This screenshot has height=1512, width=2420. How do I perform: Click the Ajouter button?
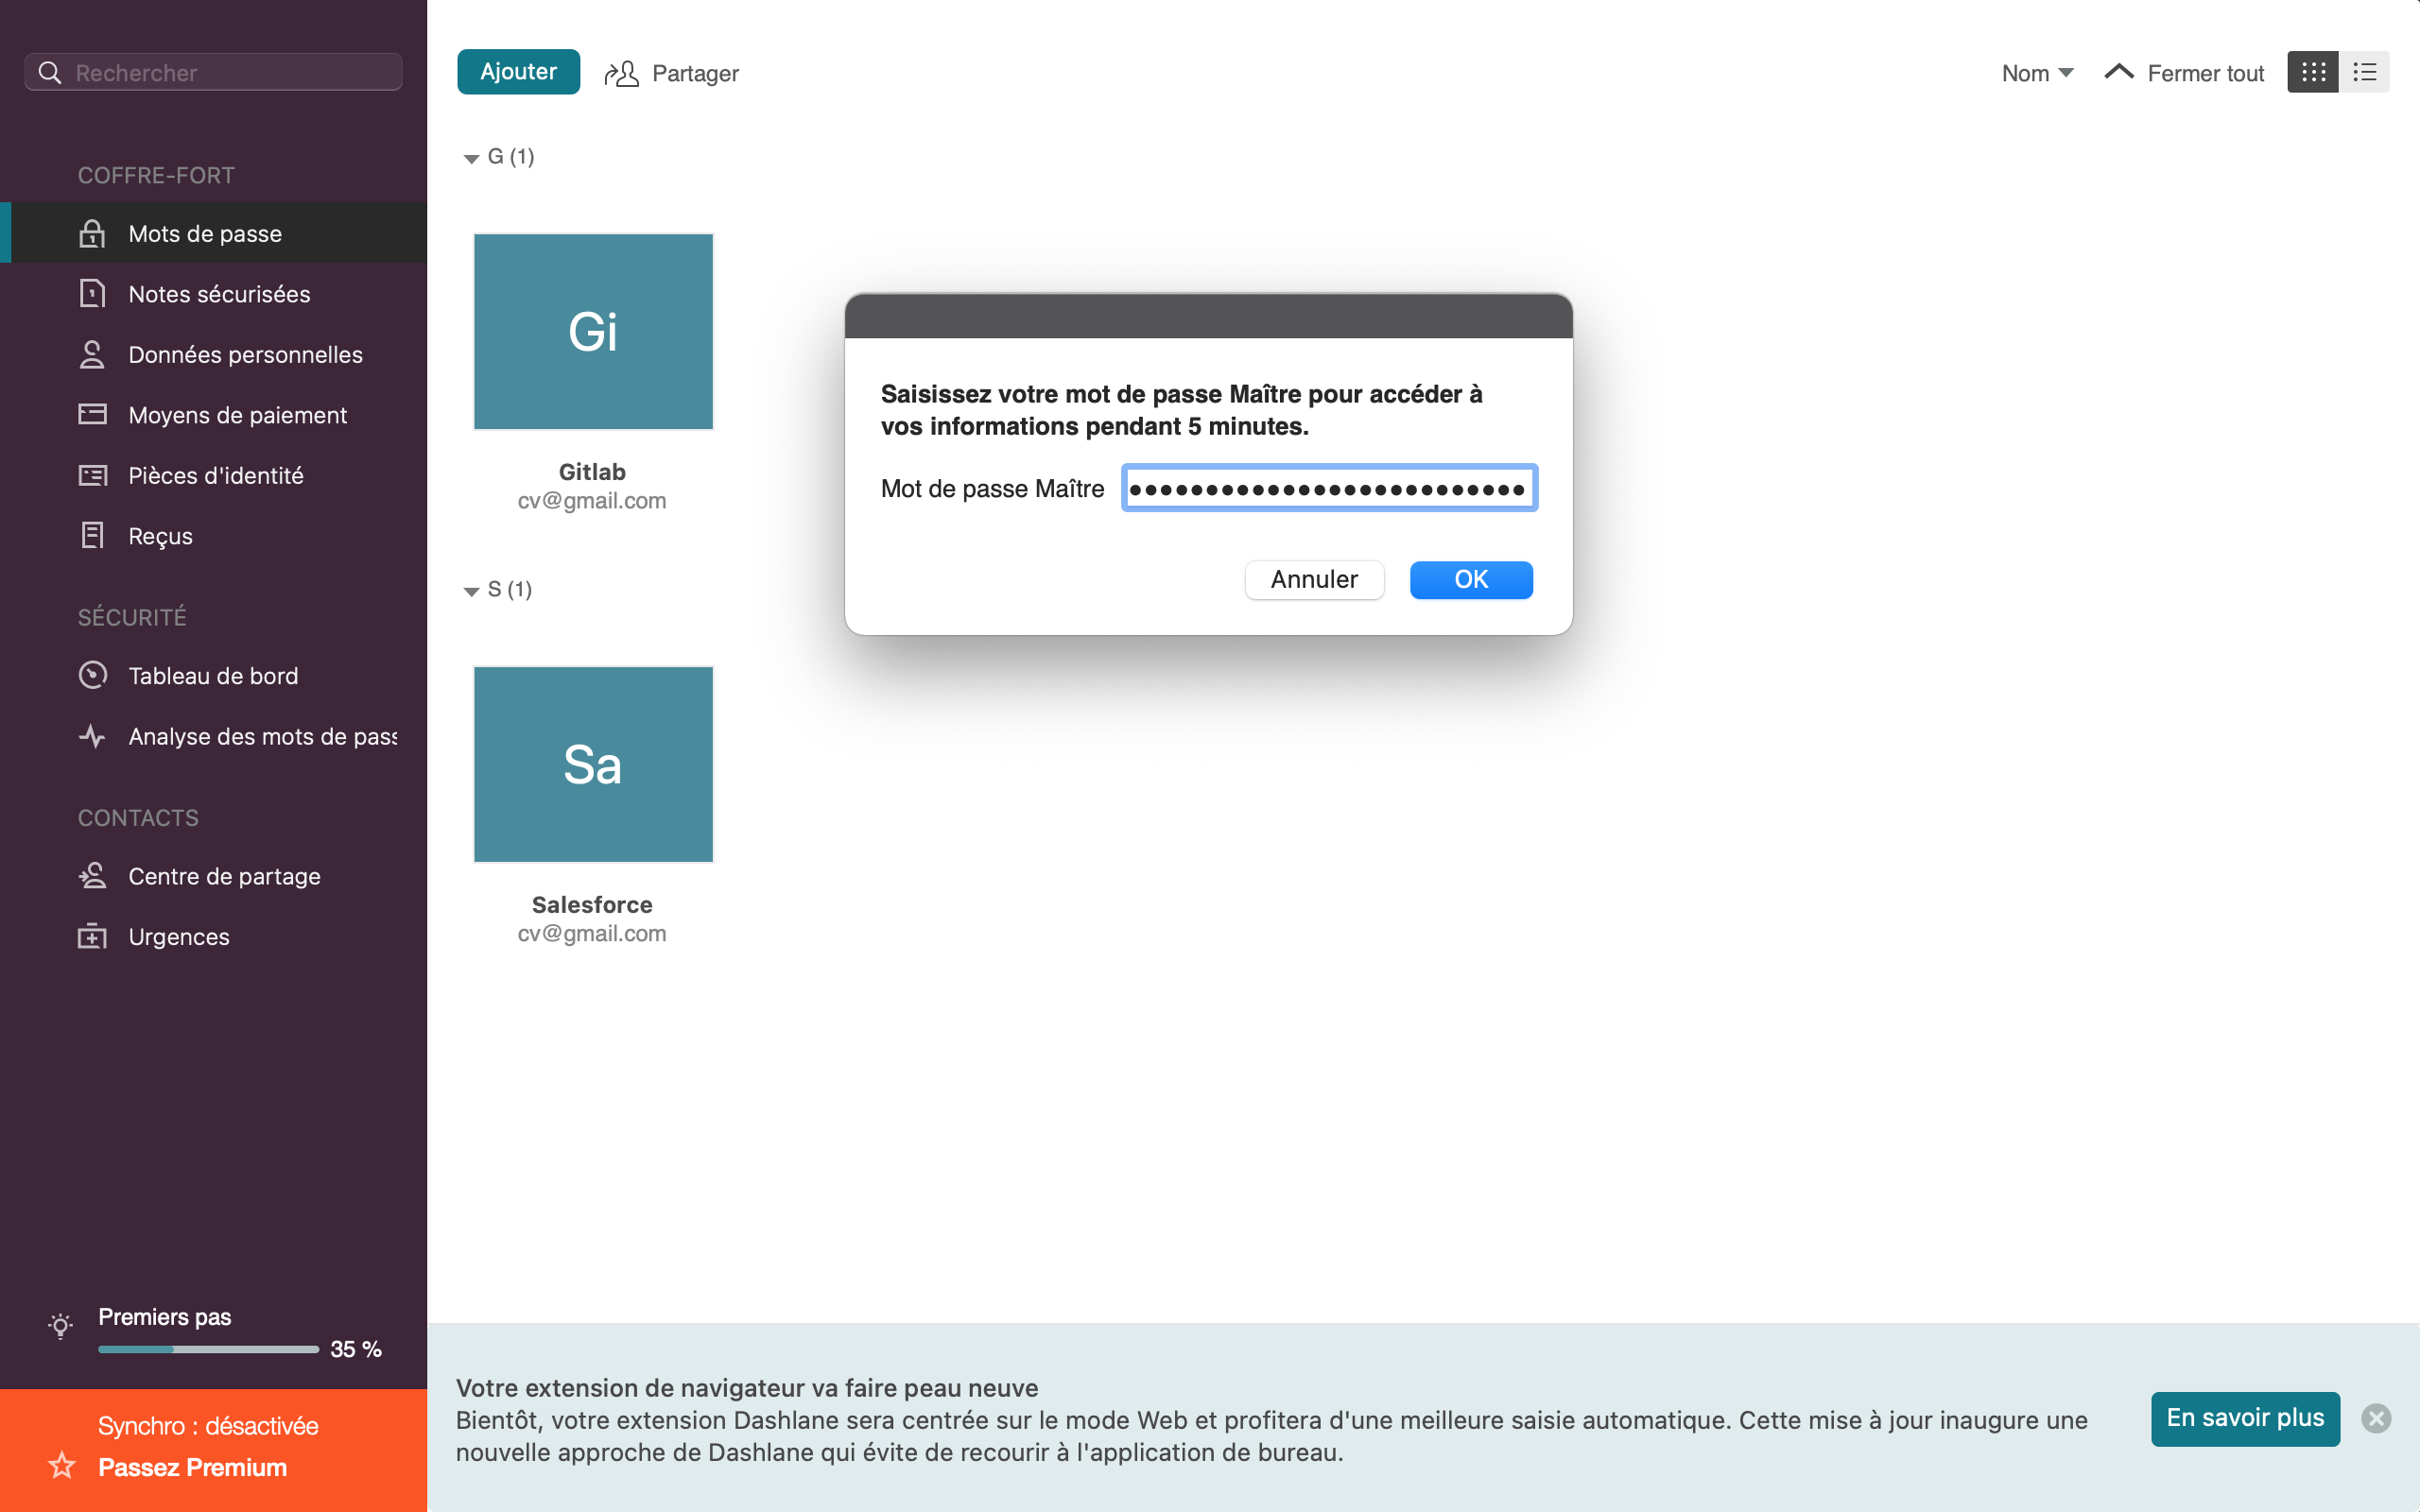pos(518,72)
